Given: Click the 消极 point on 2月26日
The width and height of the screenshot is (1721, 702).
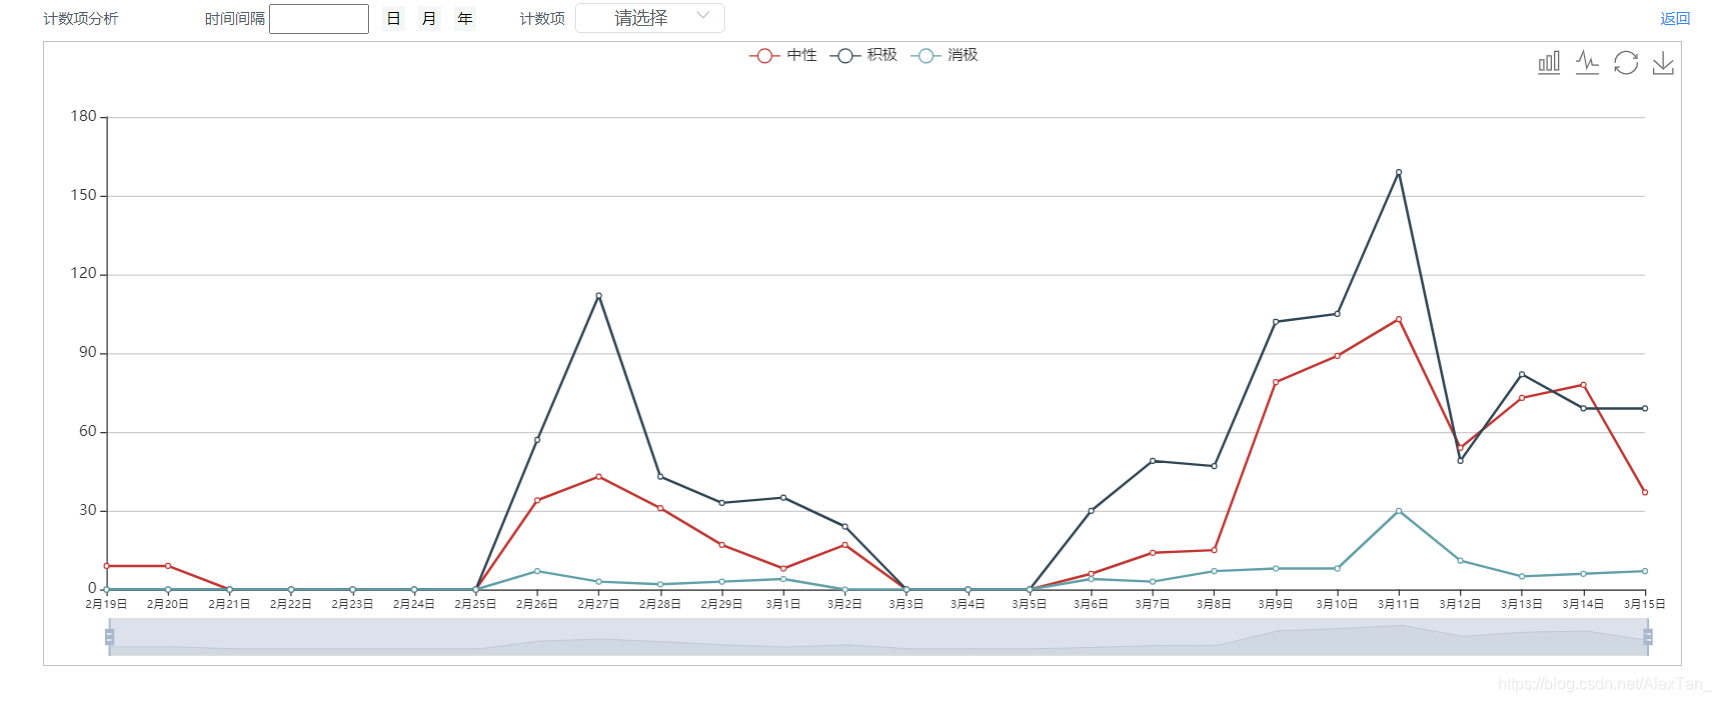Looking at the screenshot, I should point(537,571).
